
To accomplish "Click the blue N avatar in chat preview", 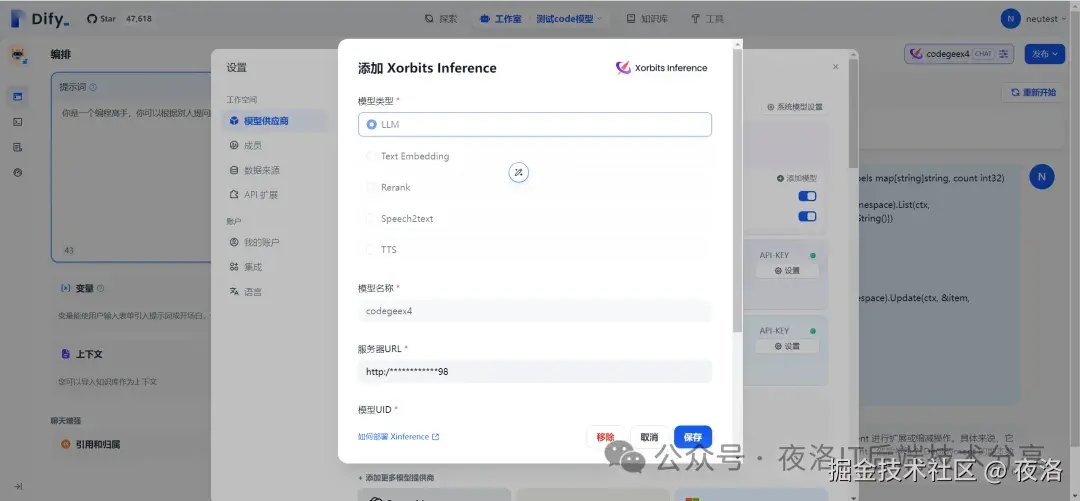I will click(1041, 177).
